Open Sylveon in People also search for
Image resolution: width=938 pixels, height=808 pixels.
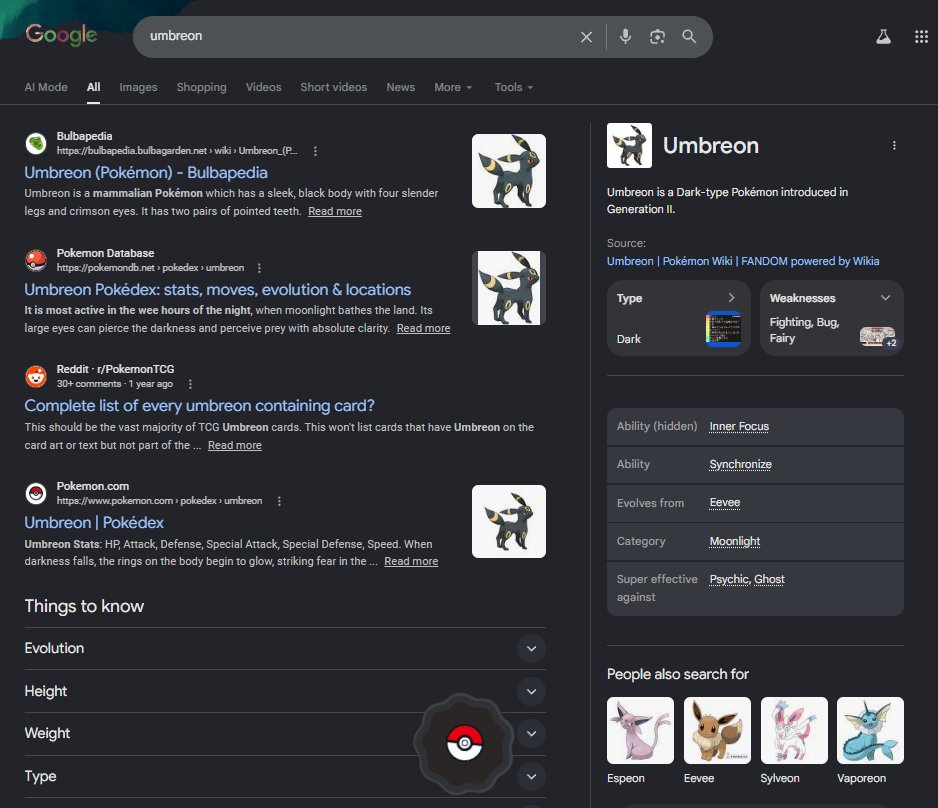click(794, 741)
